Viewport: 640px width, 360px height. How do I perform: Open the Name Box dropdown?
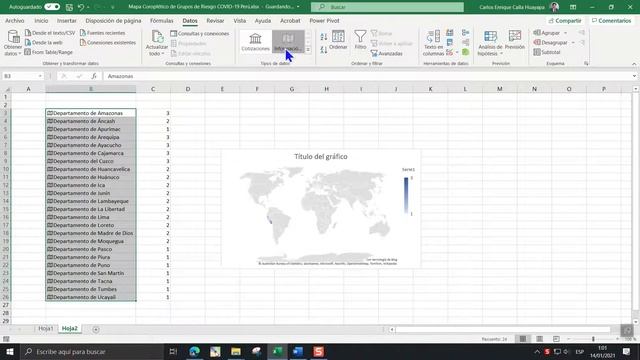pos(40,76)
